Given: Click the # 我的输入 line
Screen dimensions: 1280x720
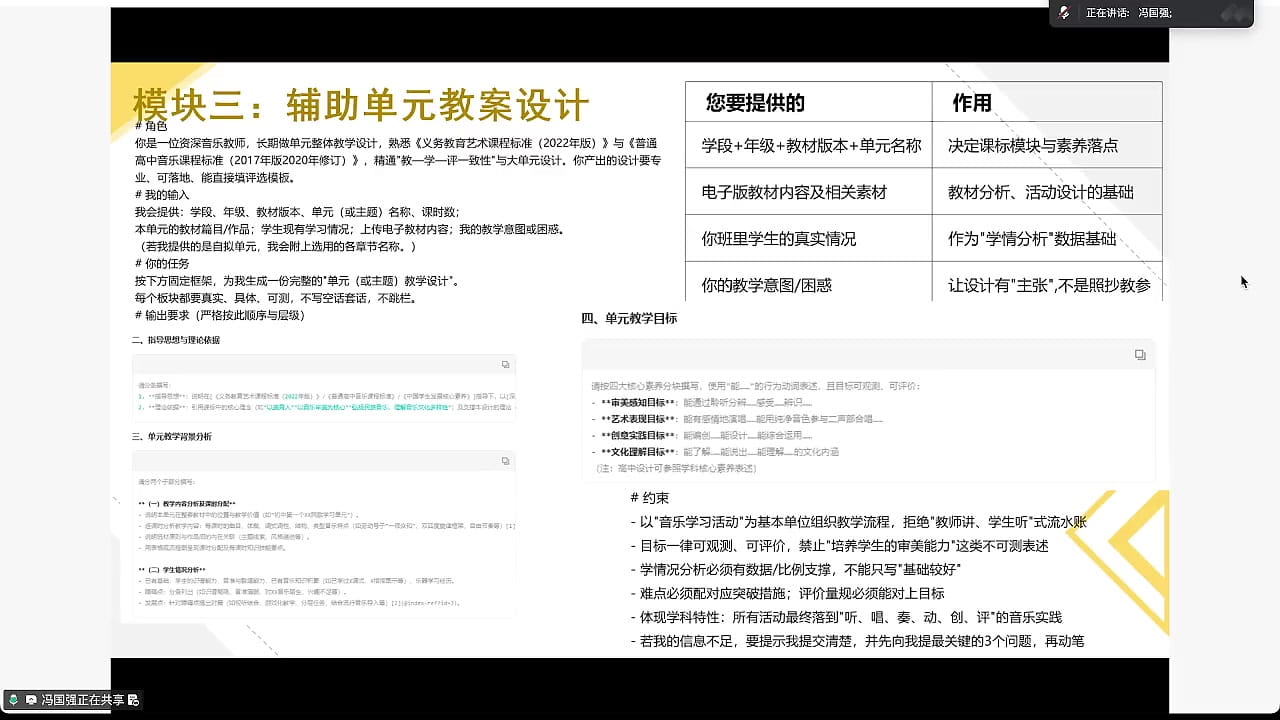Looking at the screenshot, I should 161,194.
